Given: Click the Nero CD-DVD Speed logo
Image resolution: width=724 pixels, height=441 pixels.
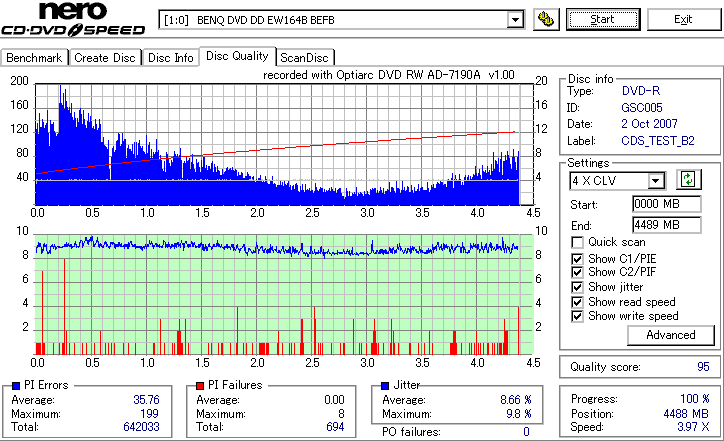Looking at the screenshot, I should click(73, 19).
